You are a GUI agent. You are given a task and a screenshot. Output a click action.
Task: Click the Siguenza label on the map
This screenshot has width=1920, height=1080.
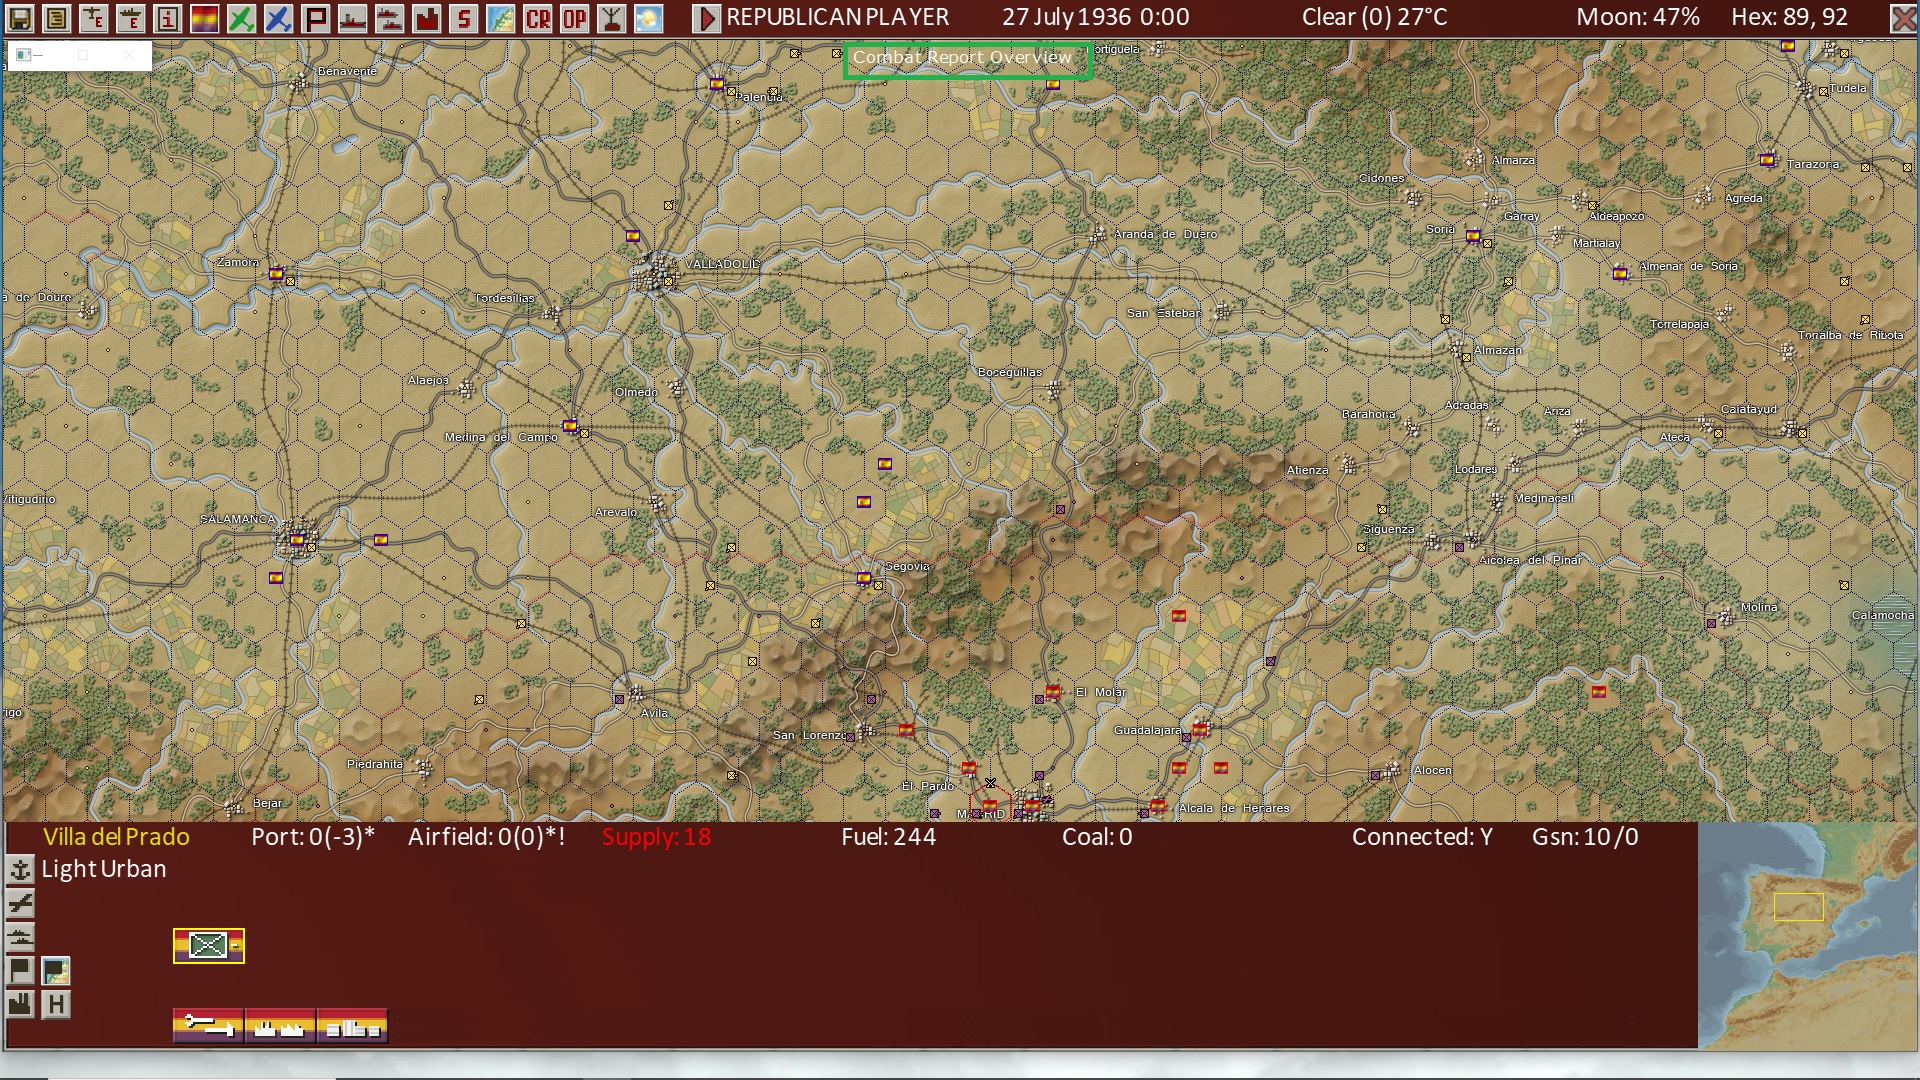pyautogui.click(x=1389, y=529)
